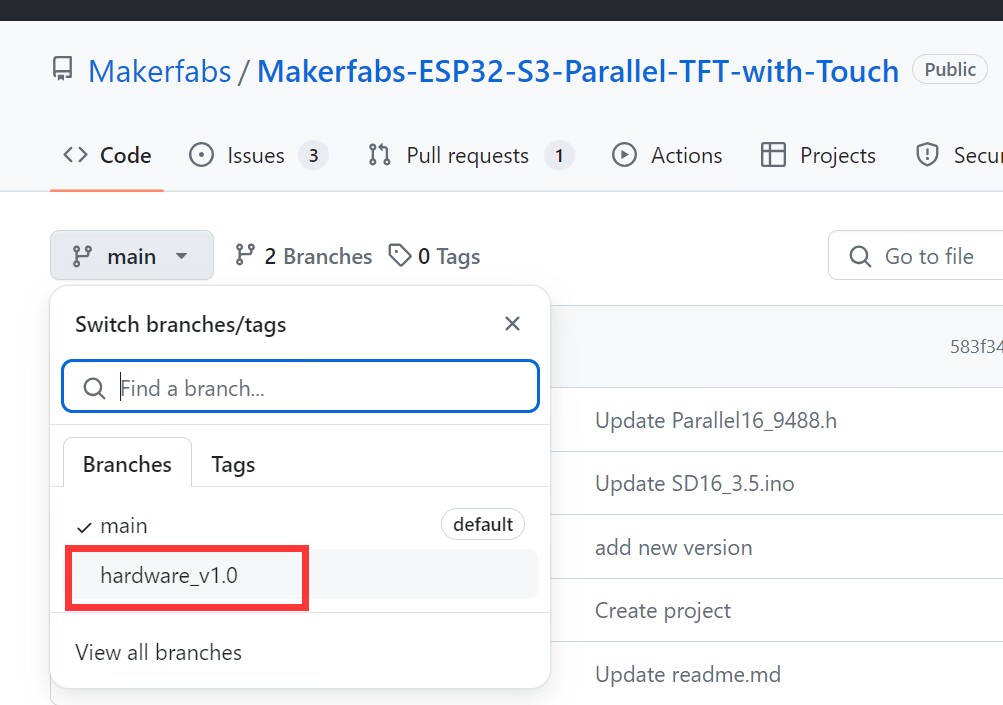Viewport: 1003px width, 705px height.
Task: Click the branch icon inside main selector button
Action: point(82,256)
